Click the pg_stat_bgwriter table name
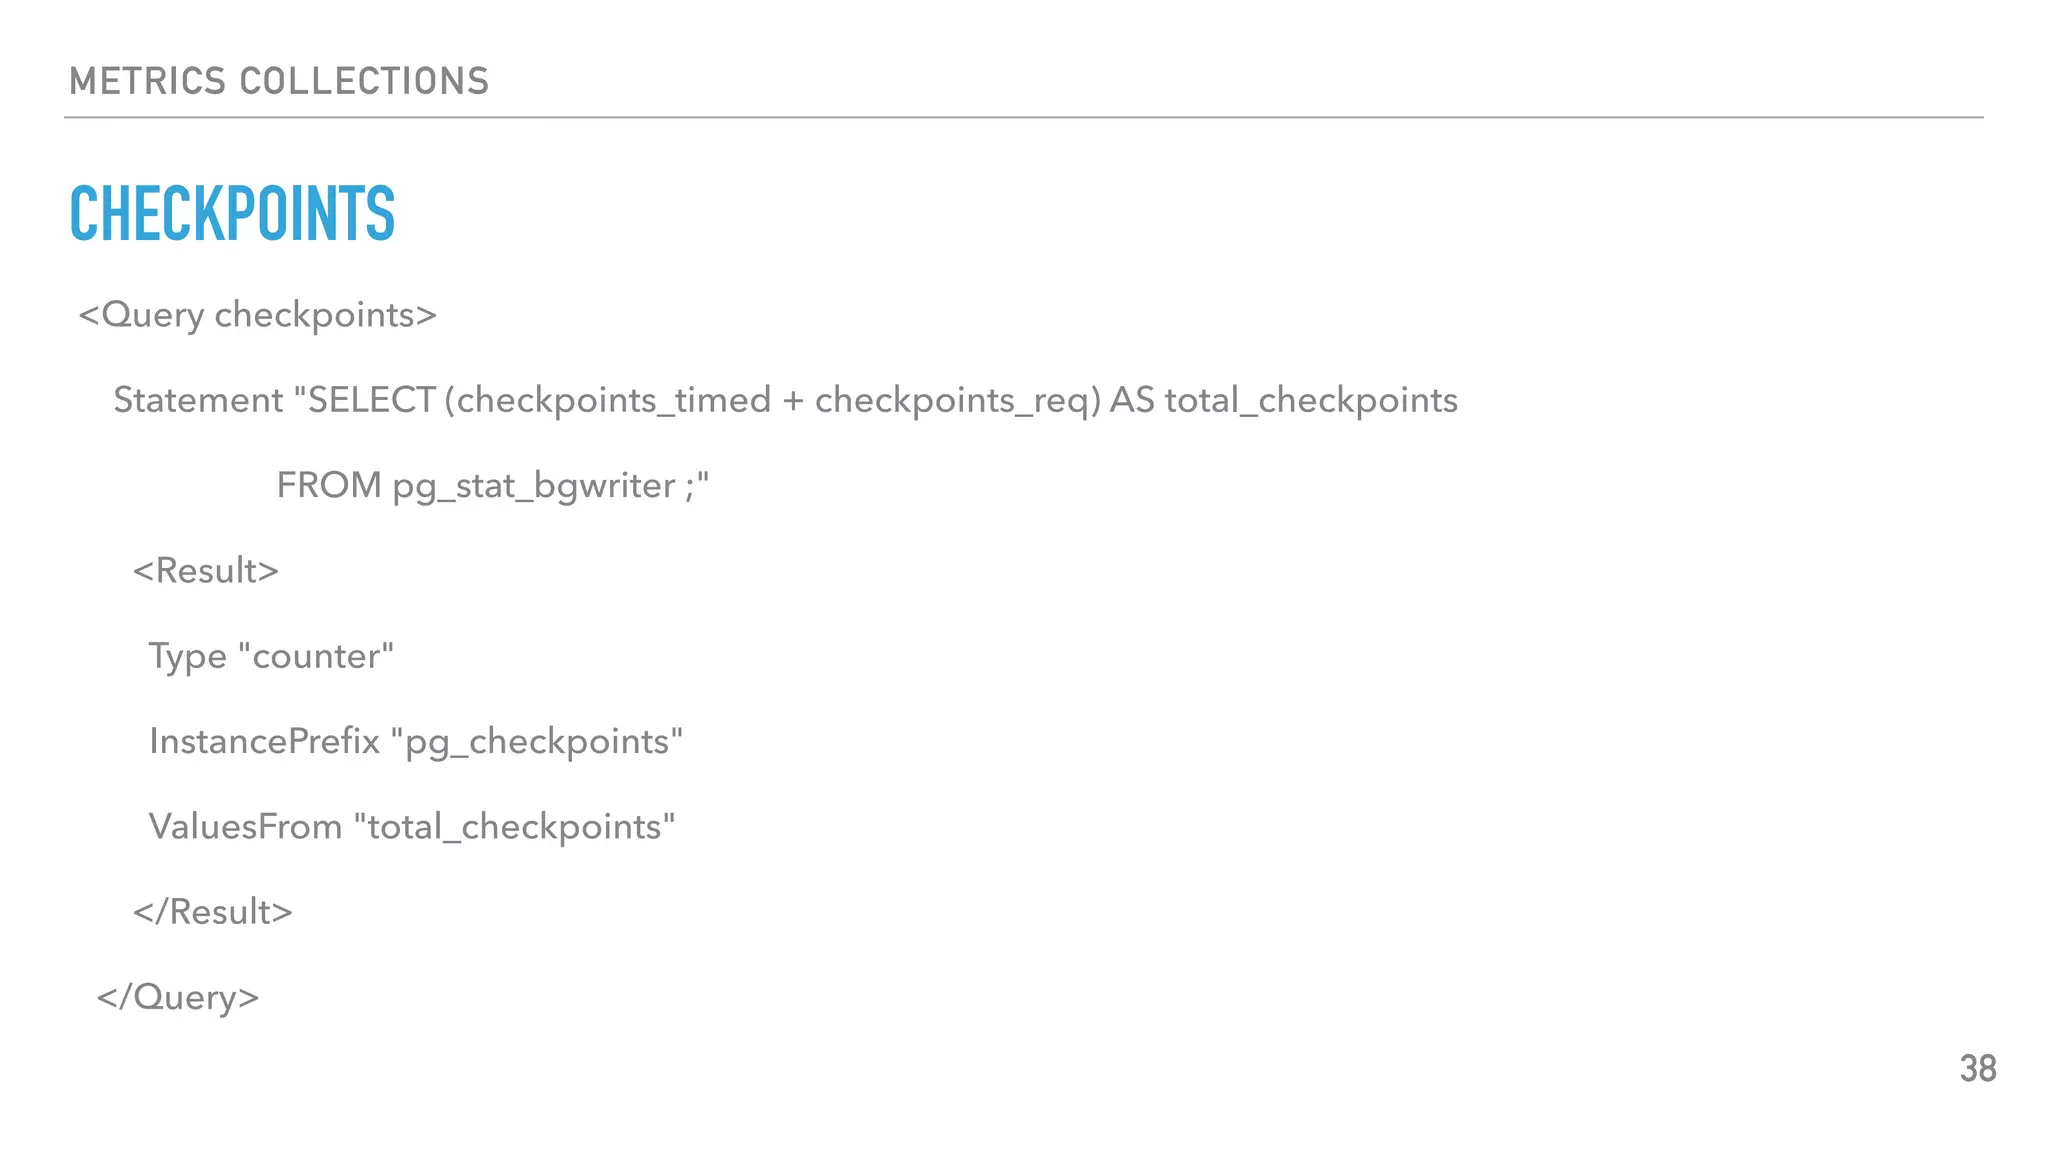The image size is (2048, 1152). 533,486
